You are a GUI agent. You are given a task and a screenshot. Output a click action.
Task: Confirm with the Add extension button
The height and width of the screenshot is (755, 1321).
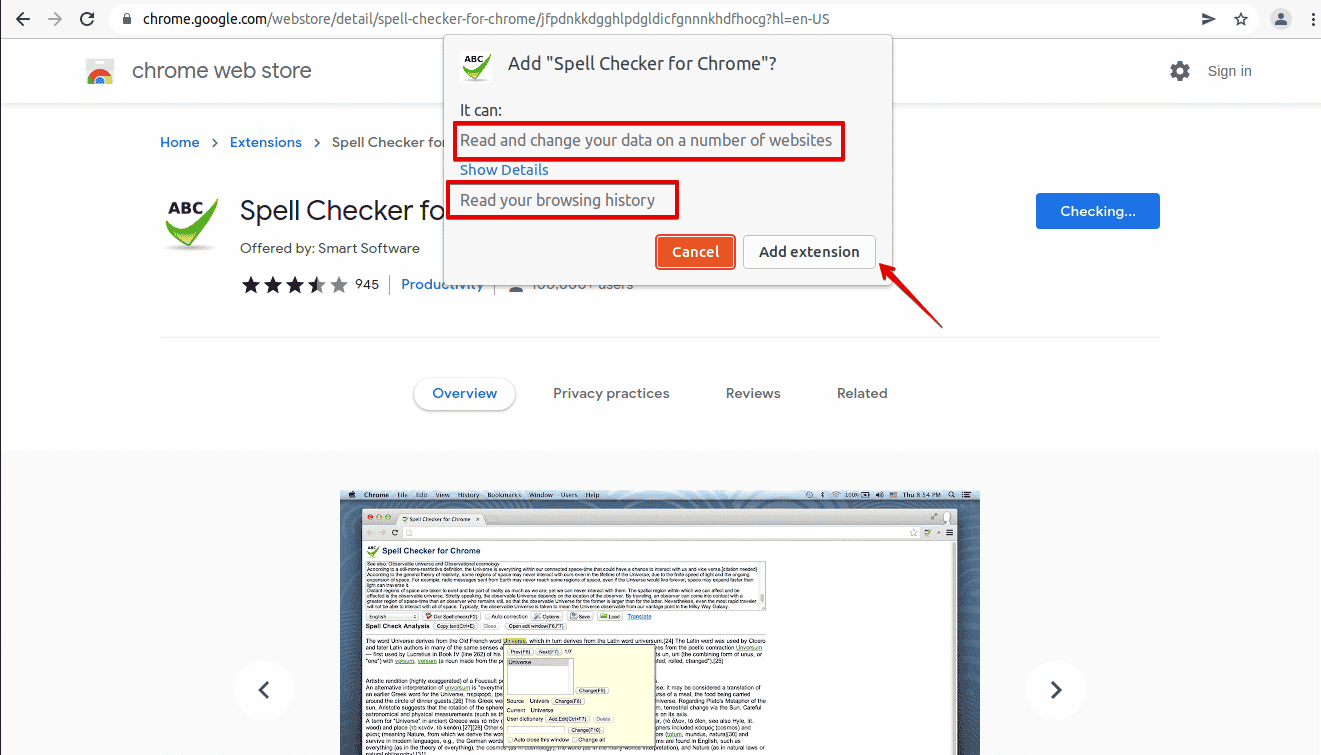pos(809,252)
